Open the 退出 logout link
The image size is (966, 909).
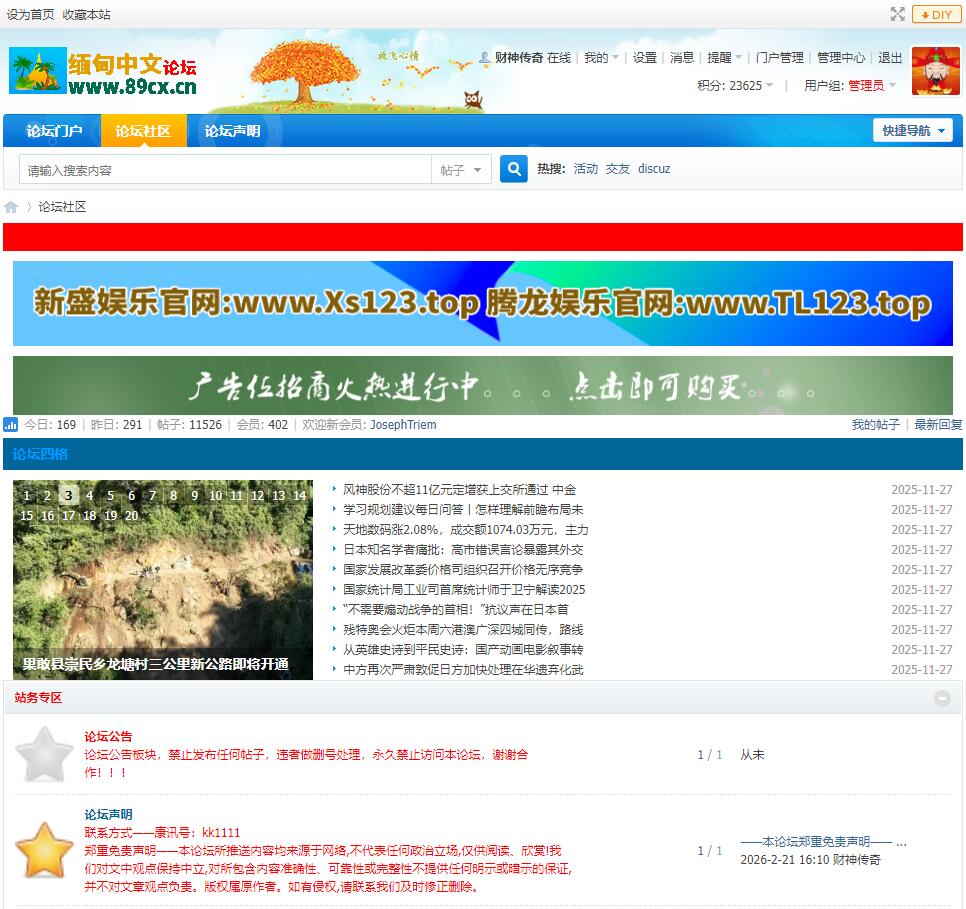890,58
